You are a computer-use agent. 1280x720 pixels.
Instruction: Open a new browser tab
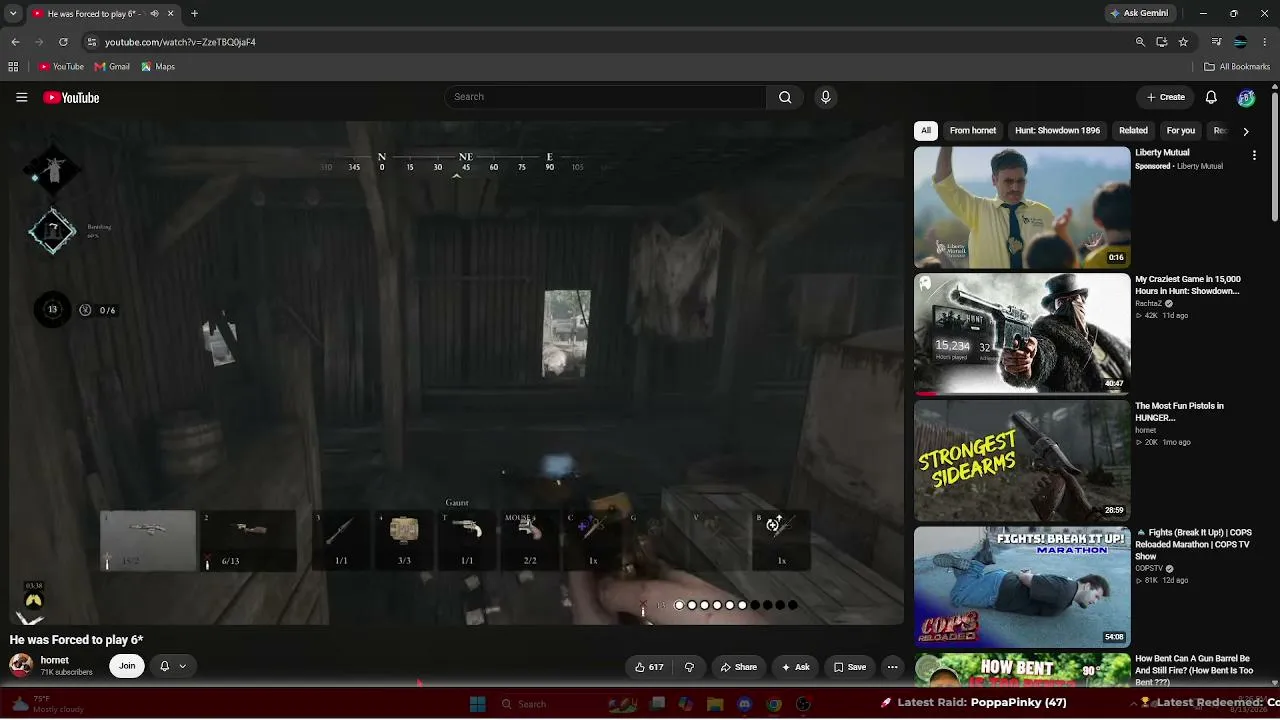pos(194,14)
